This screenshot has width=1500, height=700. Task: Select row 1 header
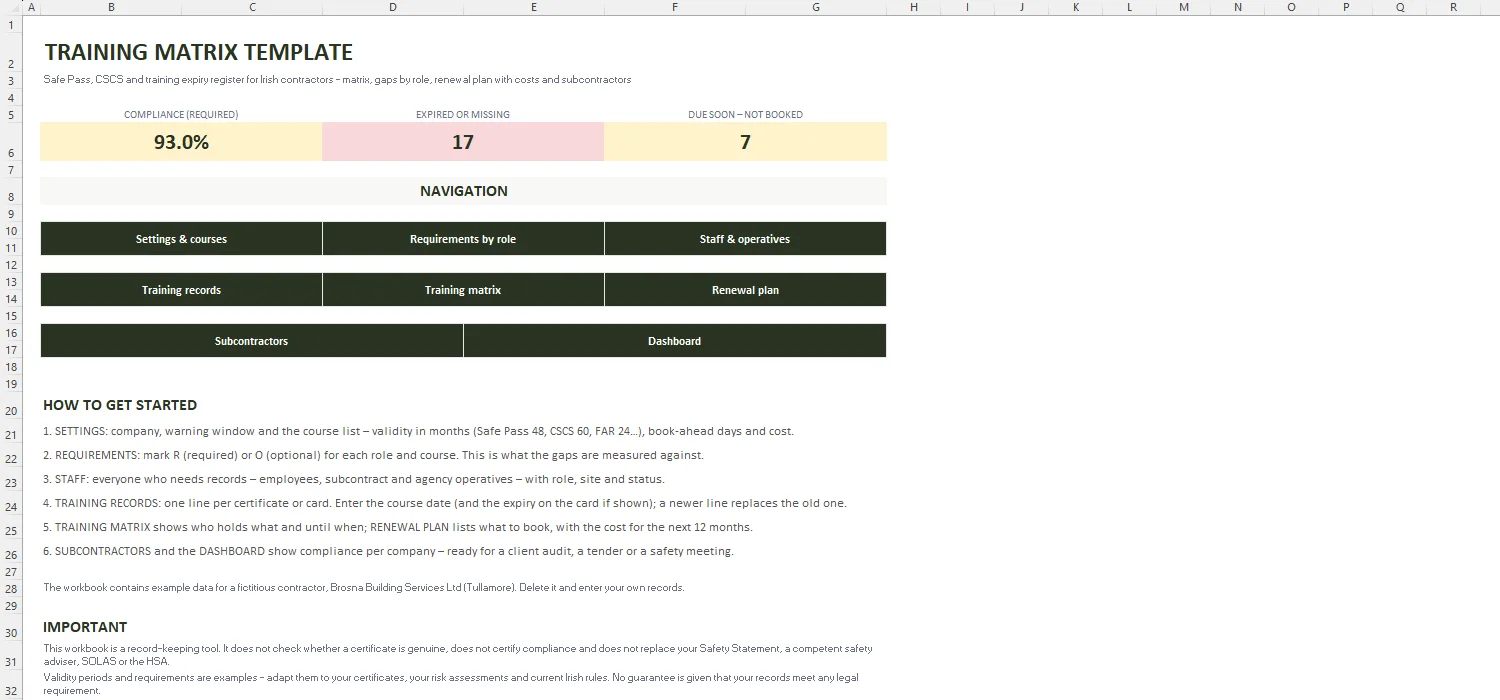pyautogui.click(x=11, y=24)
